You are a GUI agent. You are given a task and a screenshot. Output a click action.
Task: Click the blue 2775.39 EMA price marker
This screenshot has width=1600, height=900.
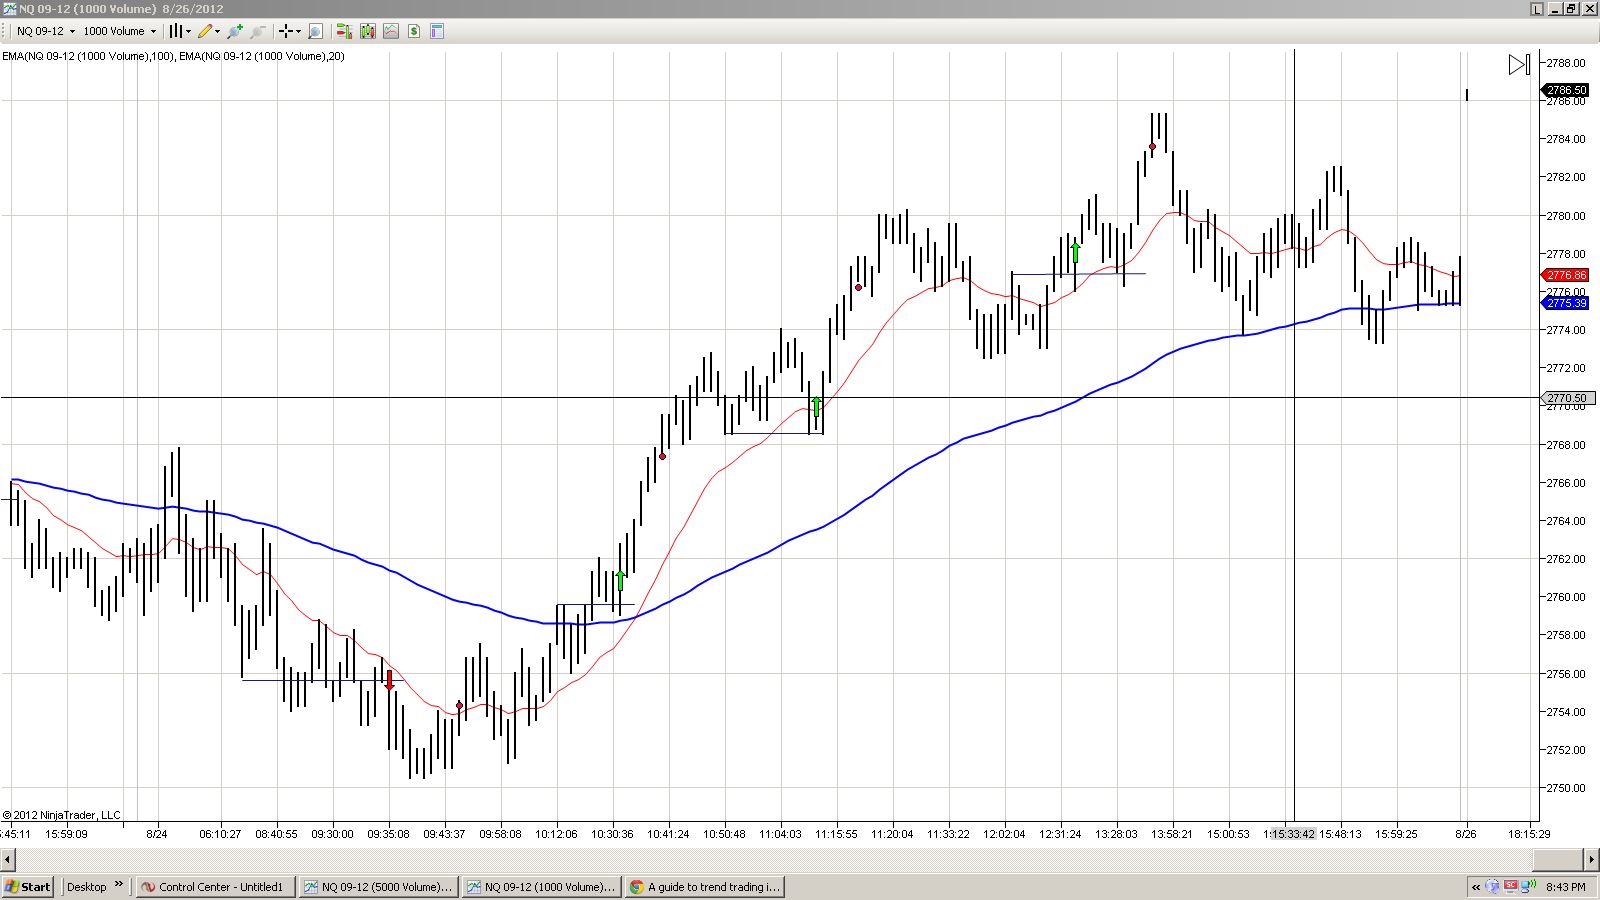point(1565,303)
